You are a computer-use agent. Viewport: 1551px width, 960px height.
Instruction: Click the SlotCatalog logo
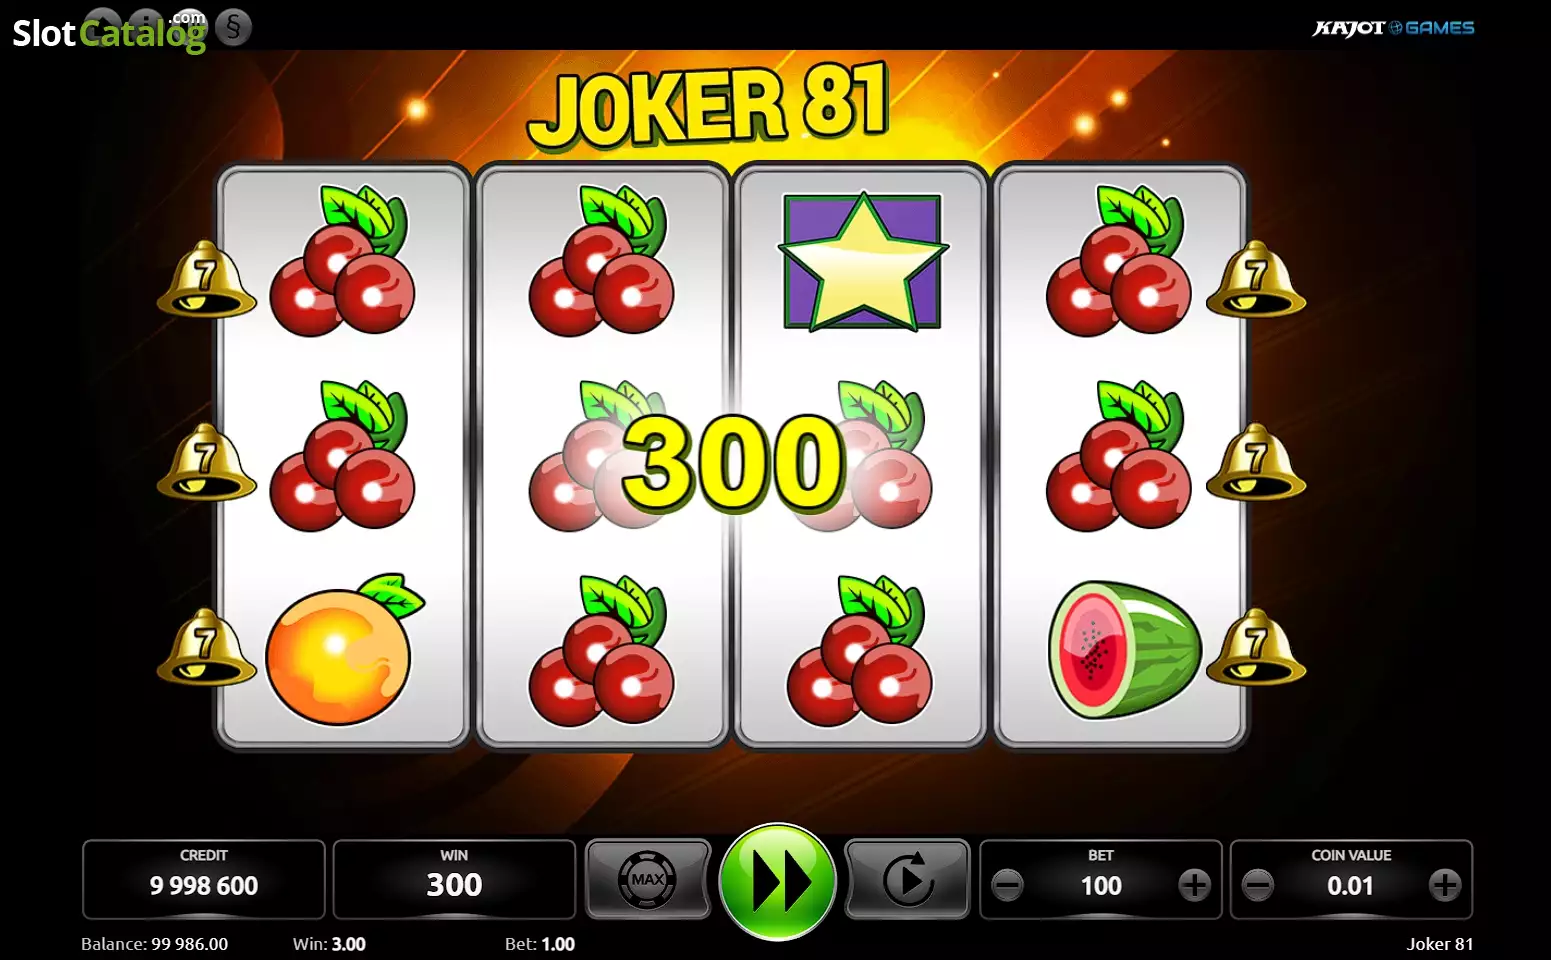[109, 31]
